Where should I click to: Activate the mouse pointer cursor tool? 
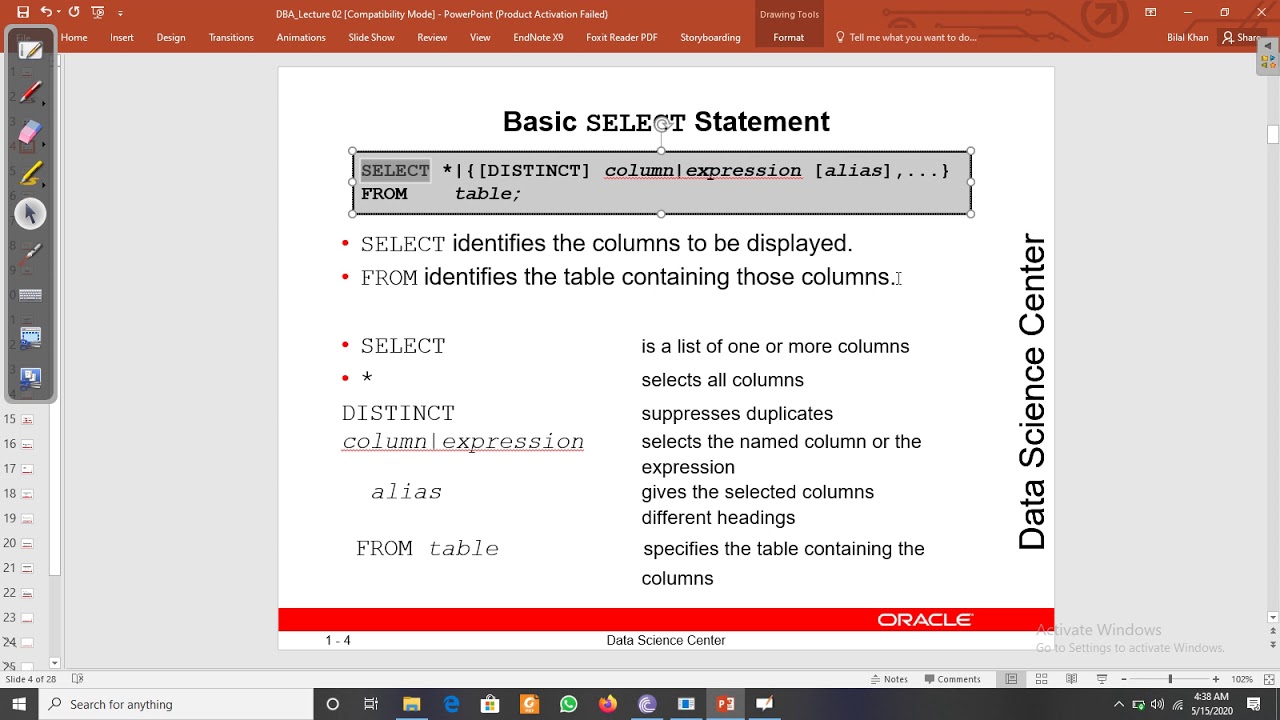pyautogui.click(x=30, y=213)
